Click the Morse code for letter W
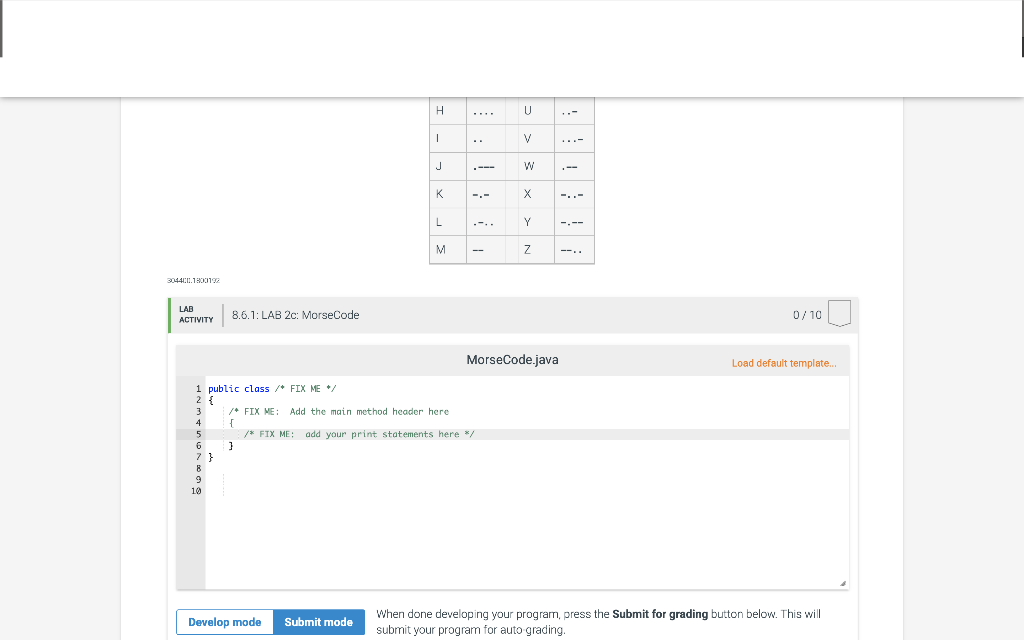Screen dimensions: 1024x640 coord(573,166)
